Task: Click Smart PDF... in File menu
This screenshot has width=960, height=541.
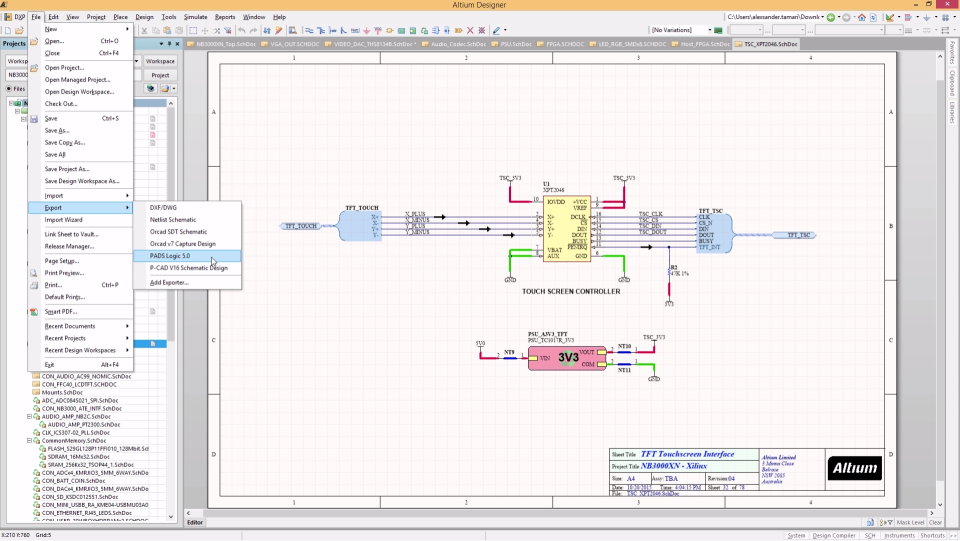Action: pyautogui.click(x=81, y=312)
